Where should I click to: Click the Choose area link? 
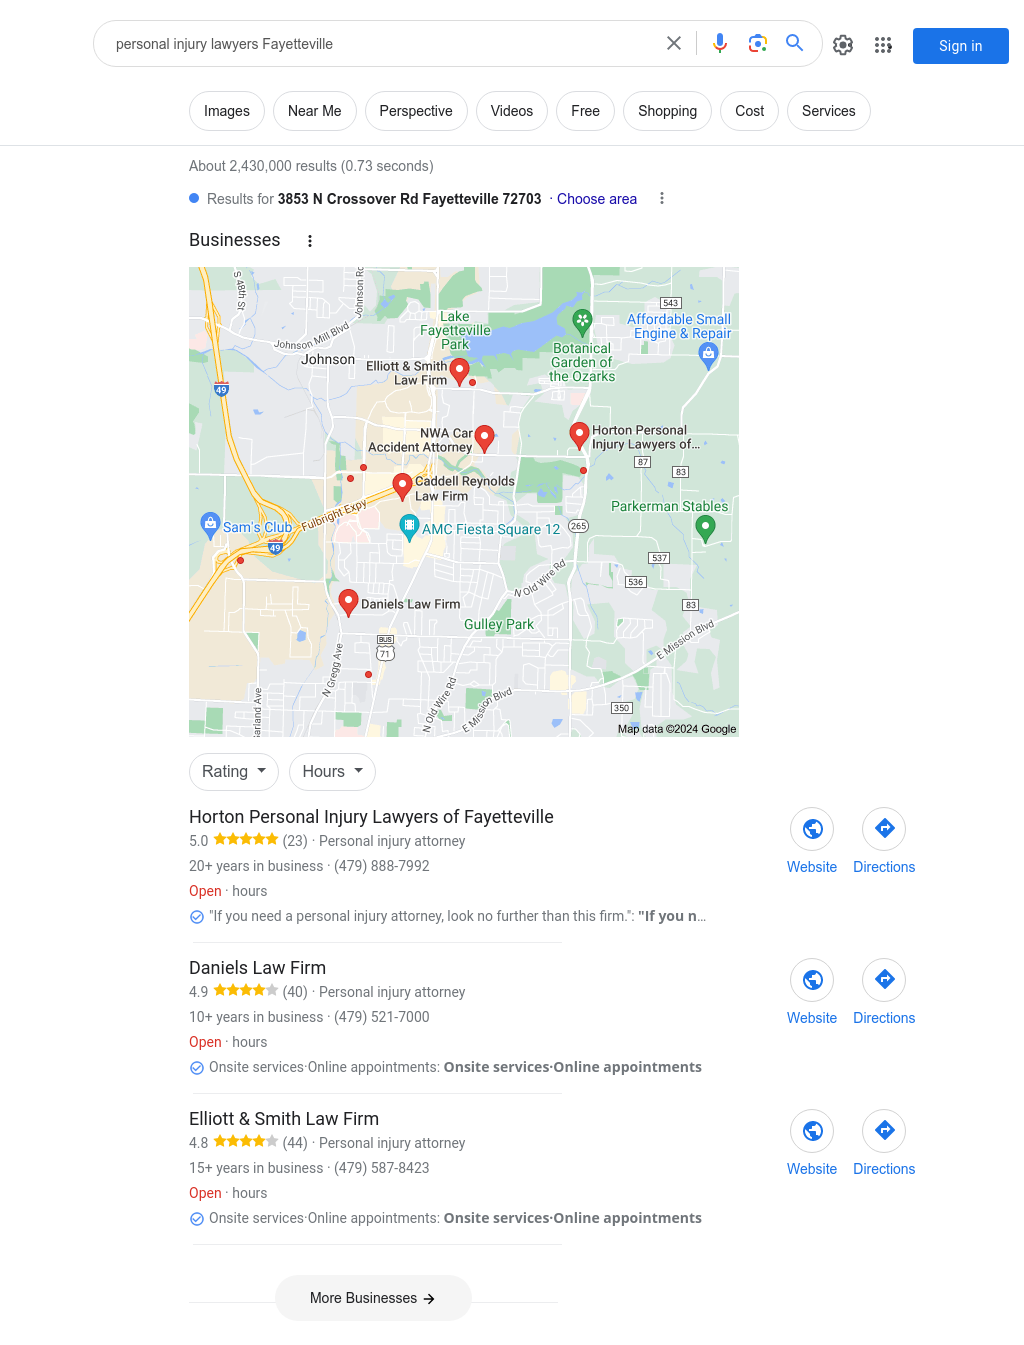597,199
